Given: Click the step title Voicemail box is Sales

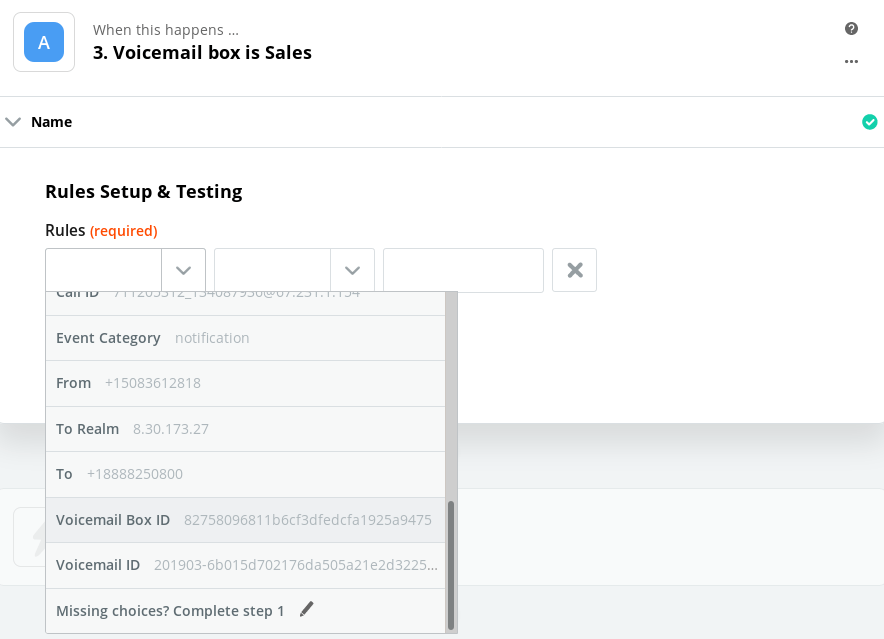Looking at the screenshot, I should click(x=202, y=52).
